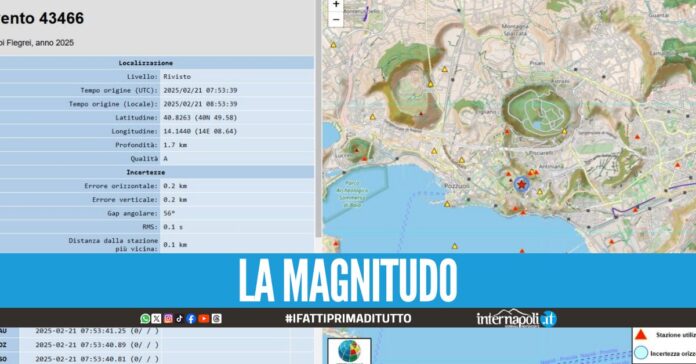Click the red triangle in the legend box
The image size is (696, 364).
click(x=640, y=334)
